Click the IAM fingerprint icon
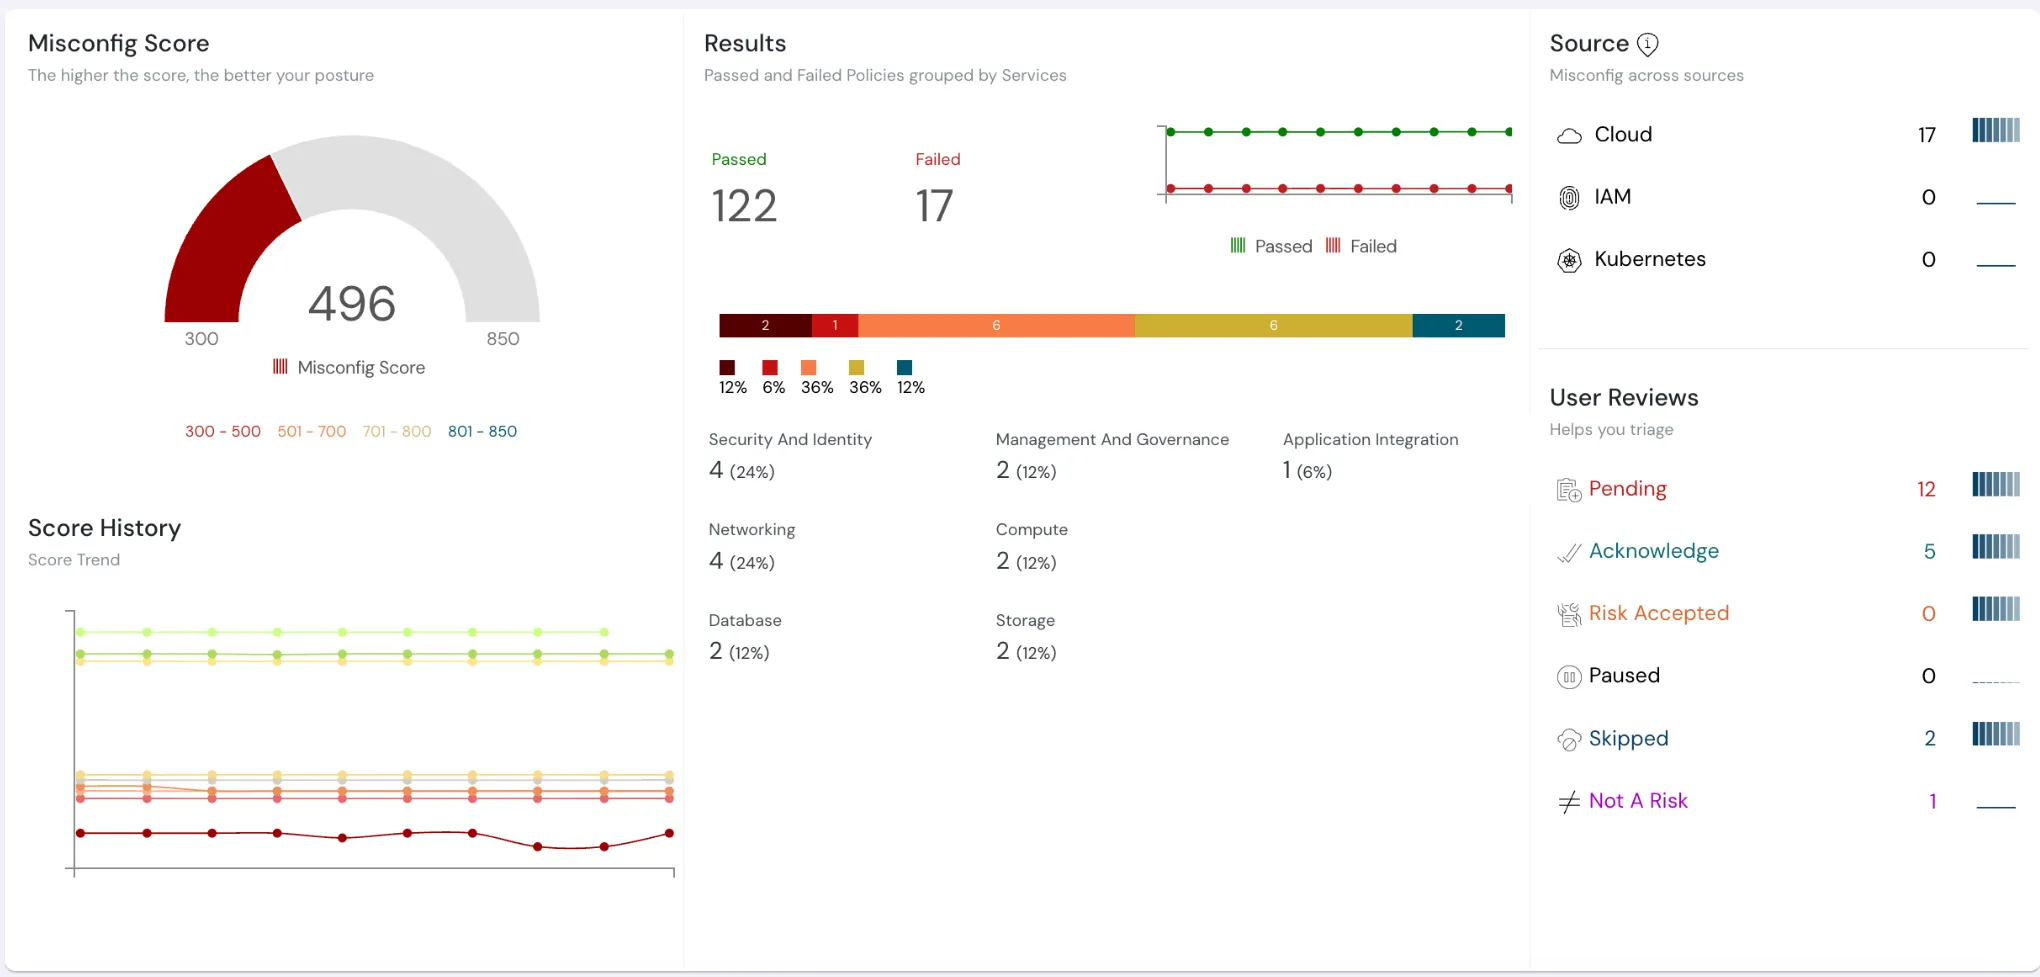This screenshot has height=977, width=2040. click(x=1569, y=198)
